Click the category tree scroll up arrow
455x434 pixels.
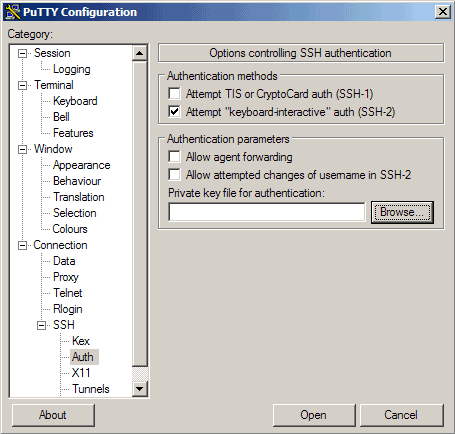140,53
